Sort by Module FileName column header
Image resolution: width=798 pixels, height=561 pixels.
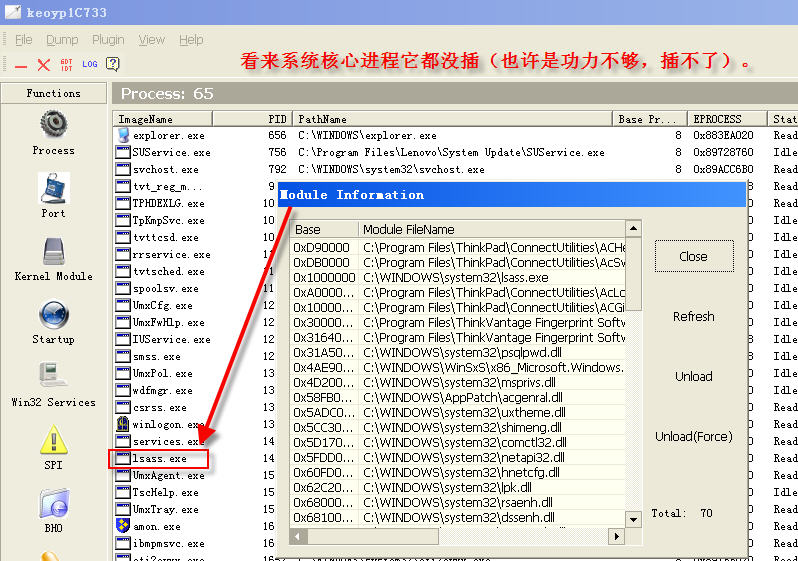(492, 230)
